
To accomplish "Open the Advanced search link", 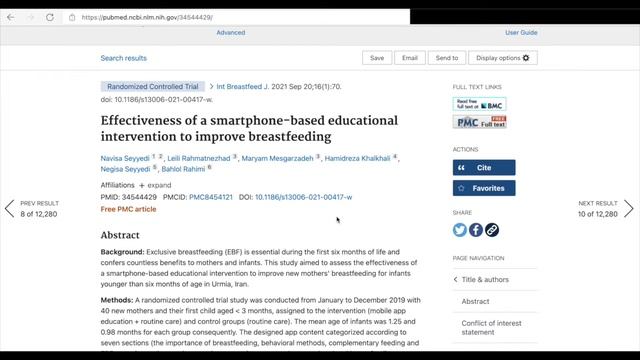I will [231, 33].
